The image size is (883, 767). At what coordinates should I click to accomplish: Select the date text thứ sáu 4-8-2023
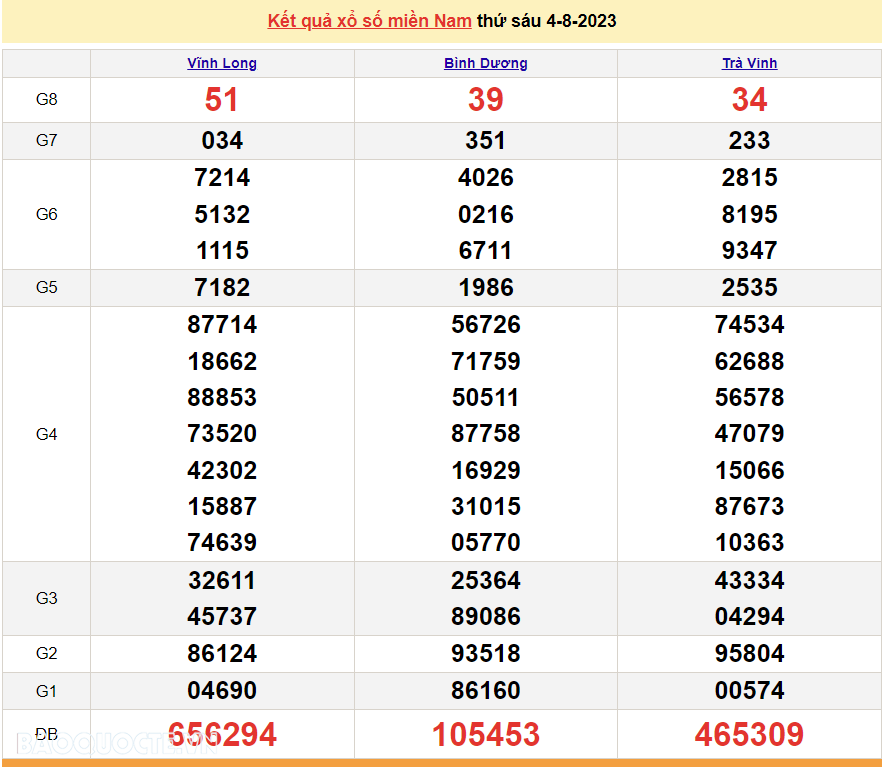point(547,21)
